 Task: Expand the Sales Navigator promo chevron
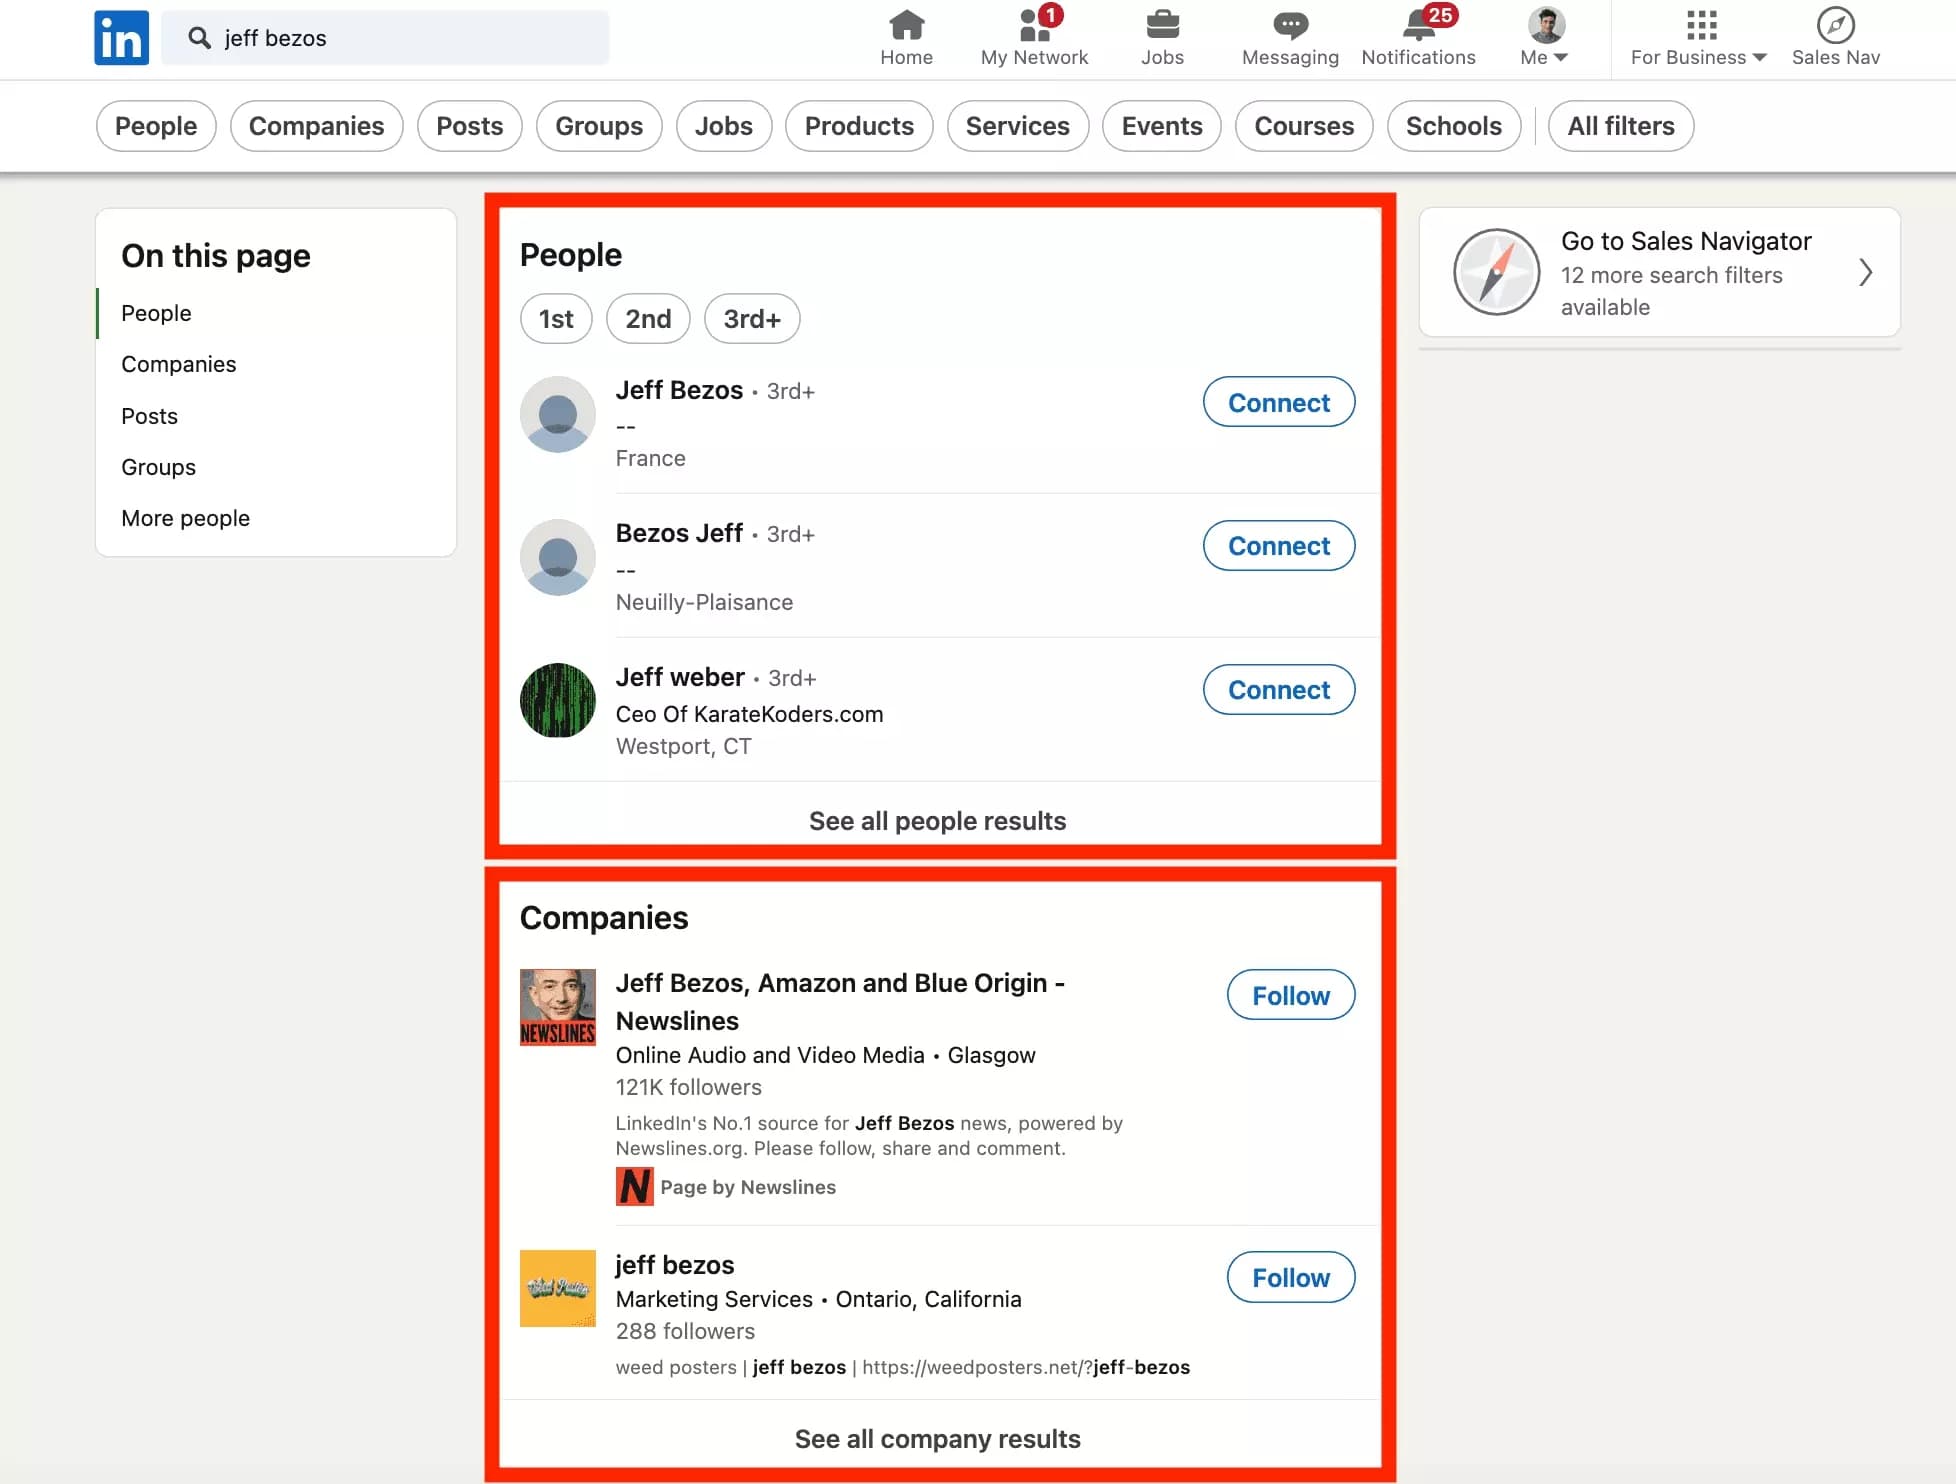coord(1866,272)
